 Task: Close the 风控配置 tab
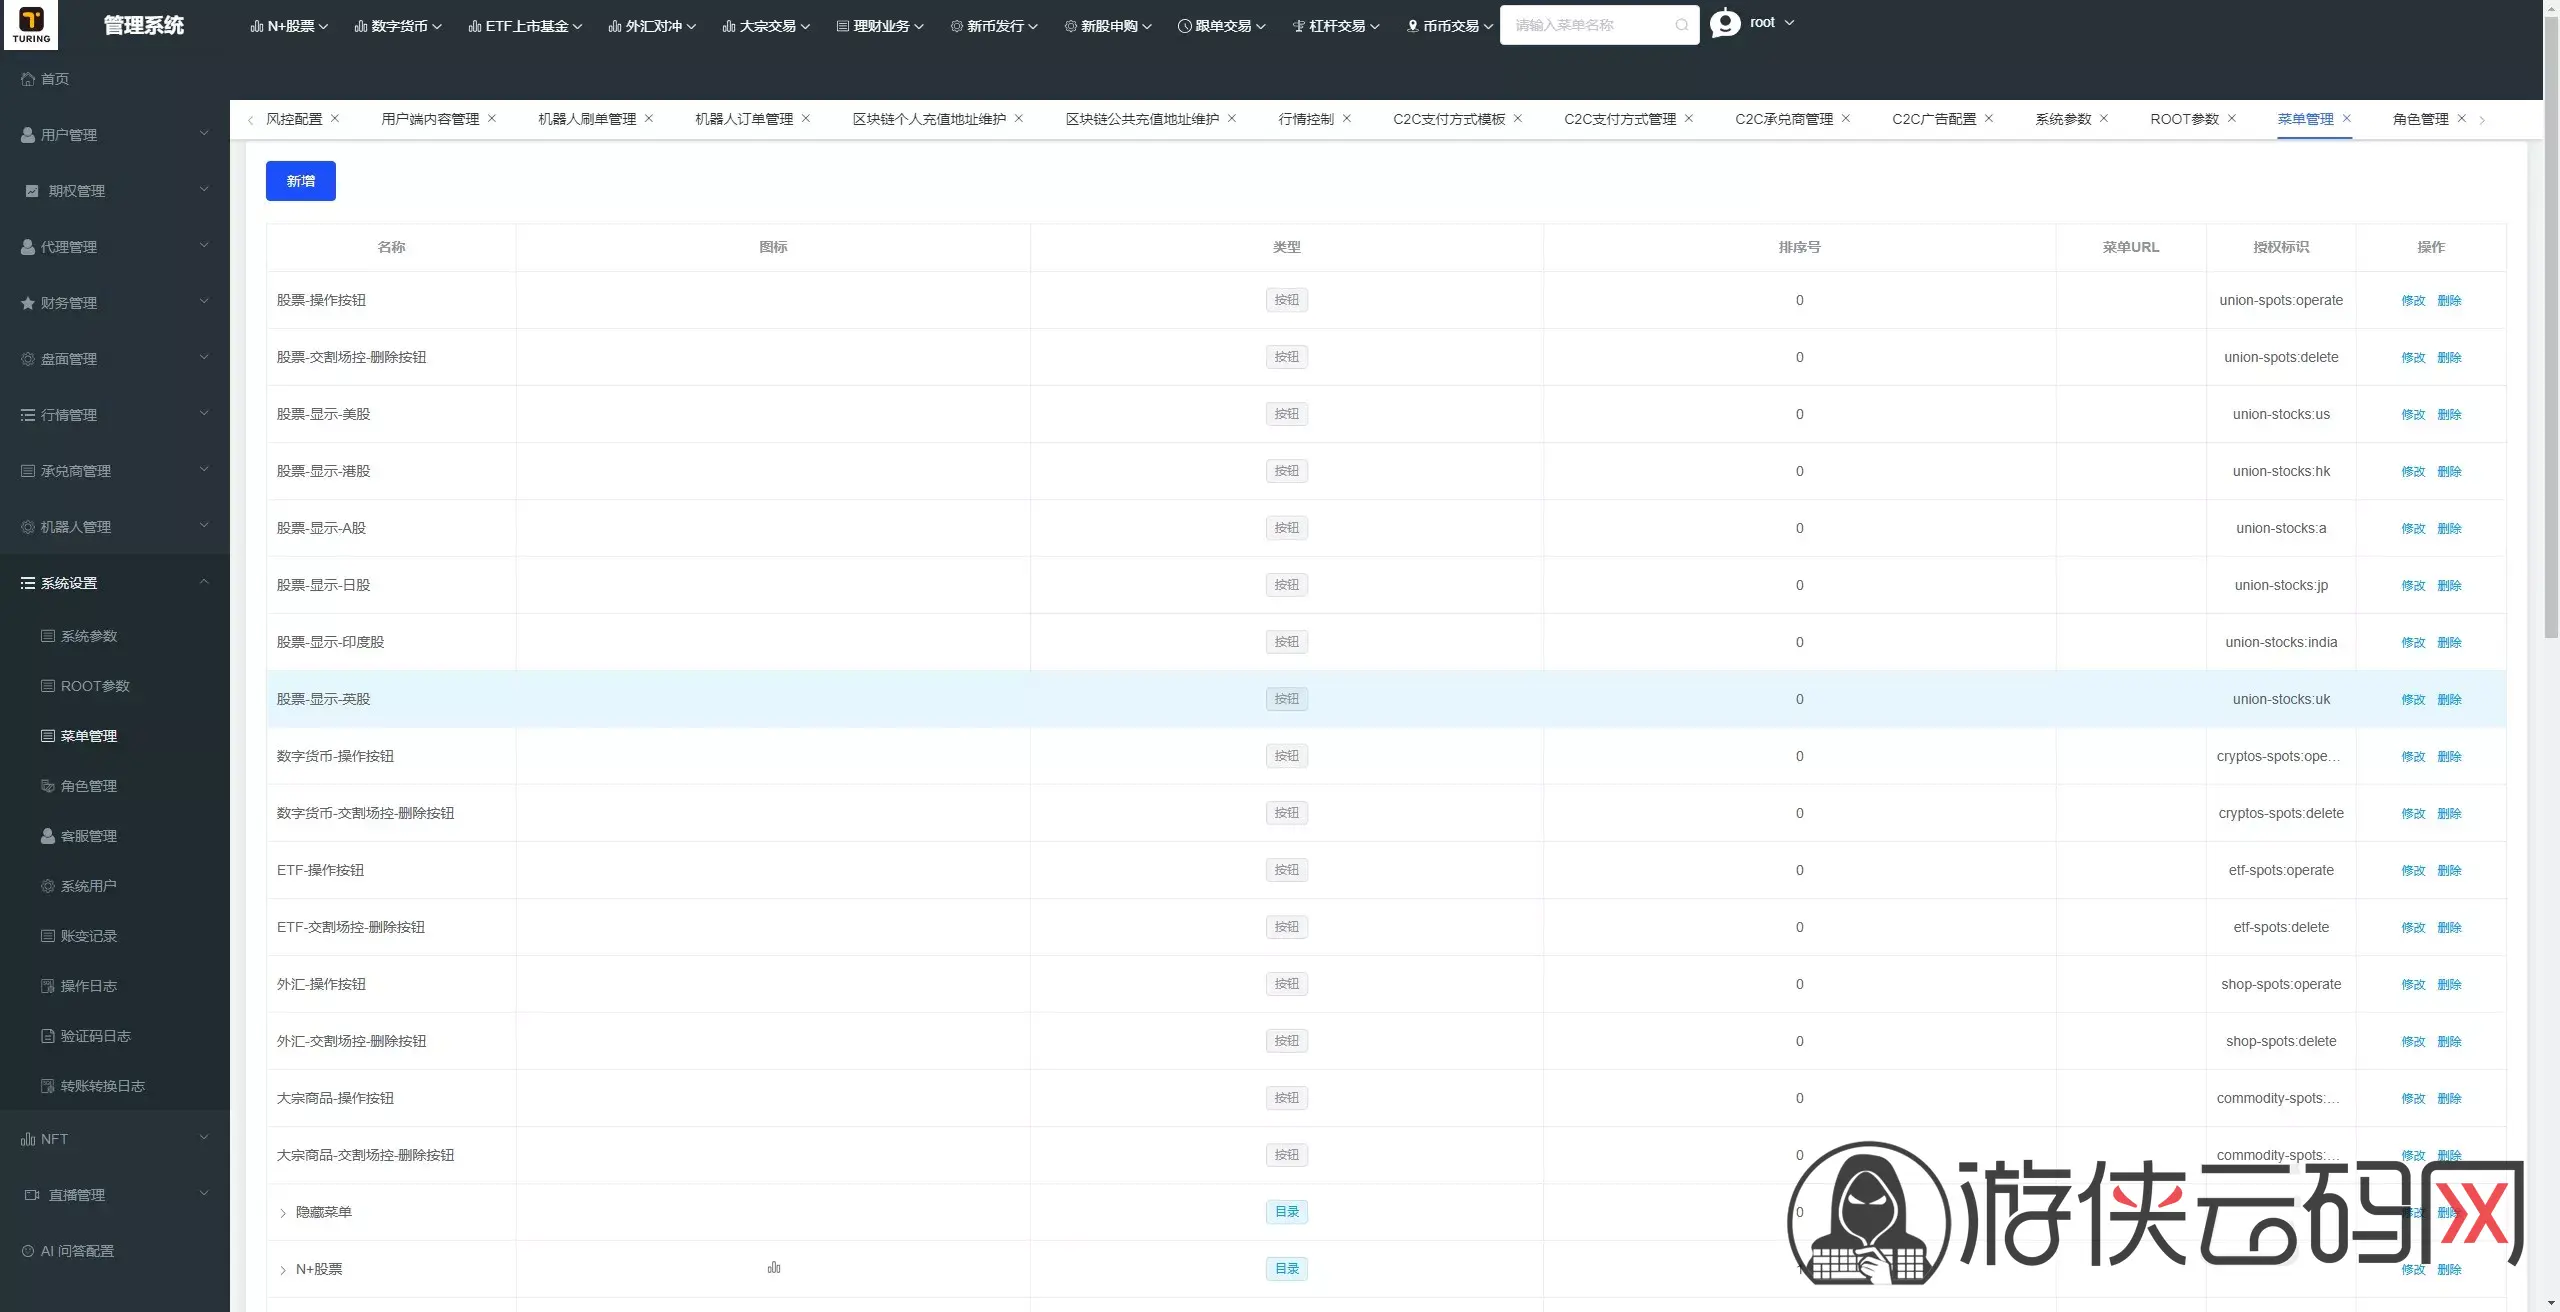coord(335,118)
